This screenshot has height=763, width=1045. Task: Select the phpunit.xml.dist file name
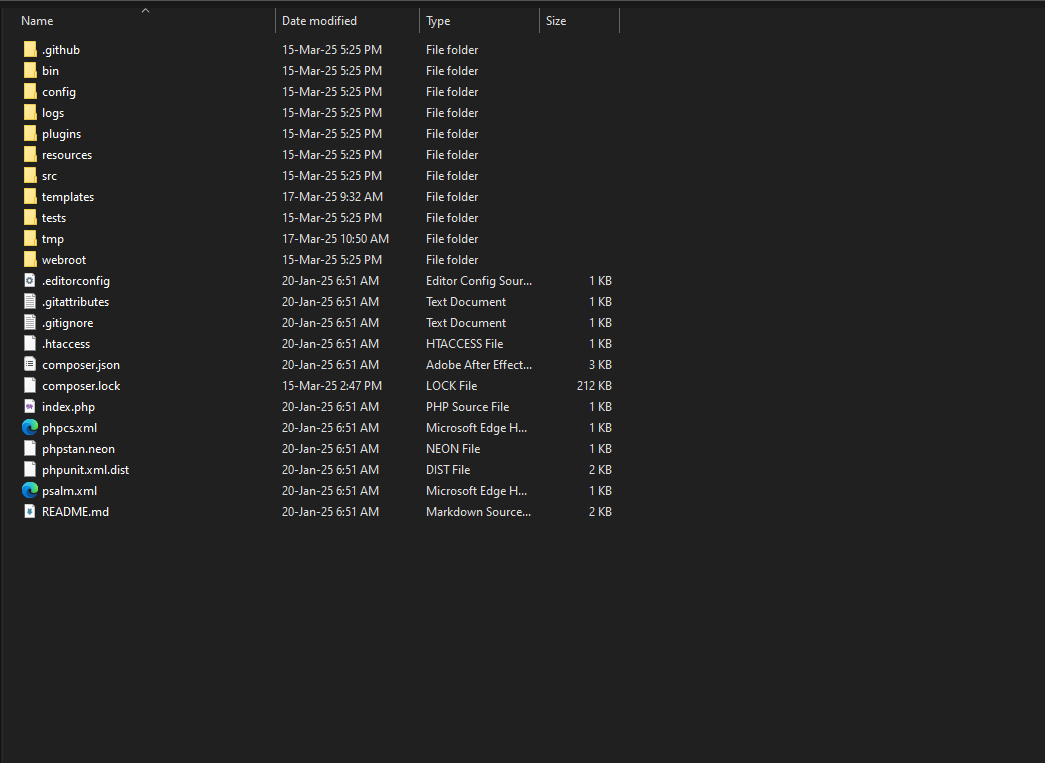[x=85, y=469]
